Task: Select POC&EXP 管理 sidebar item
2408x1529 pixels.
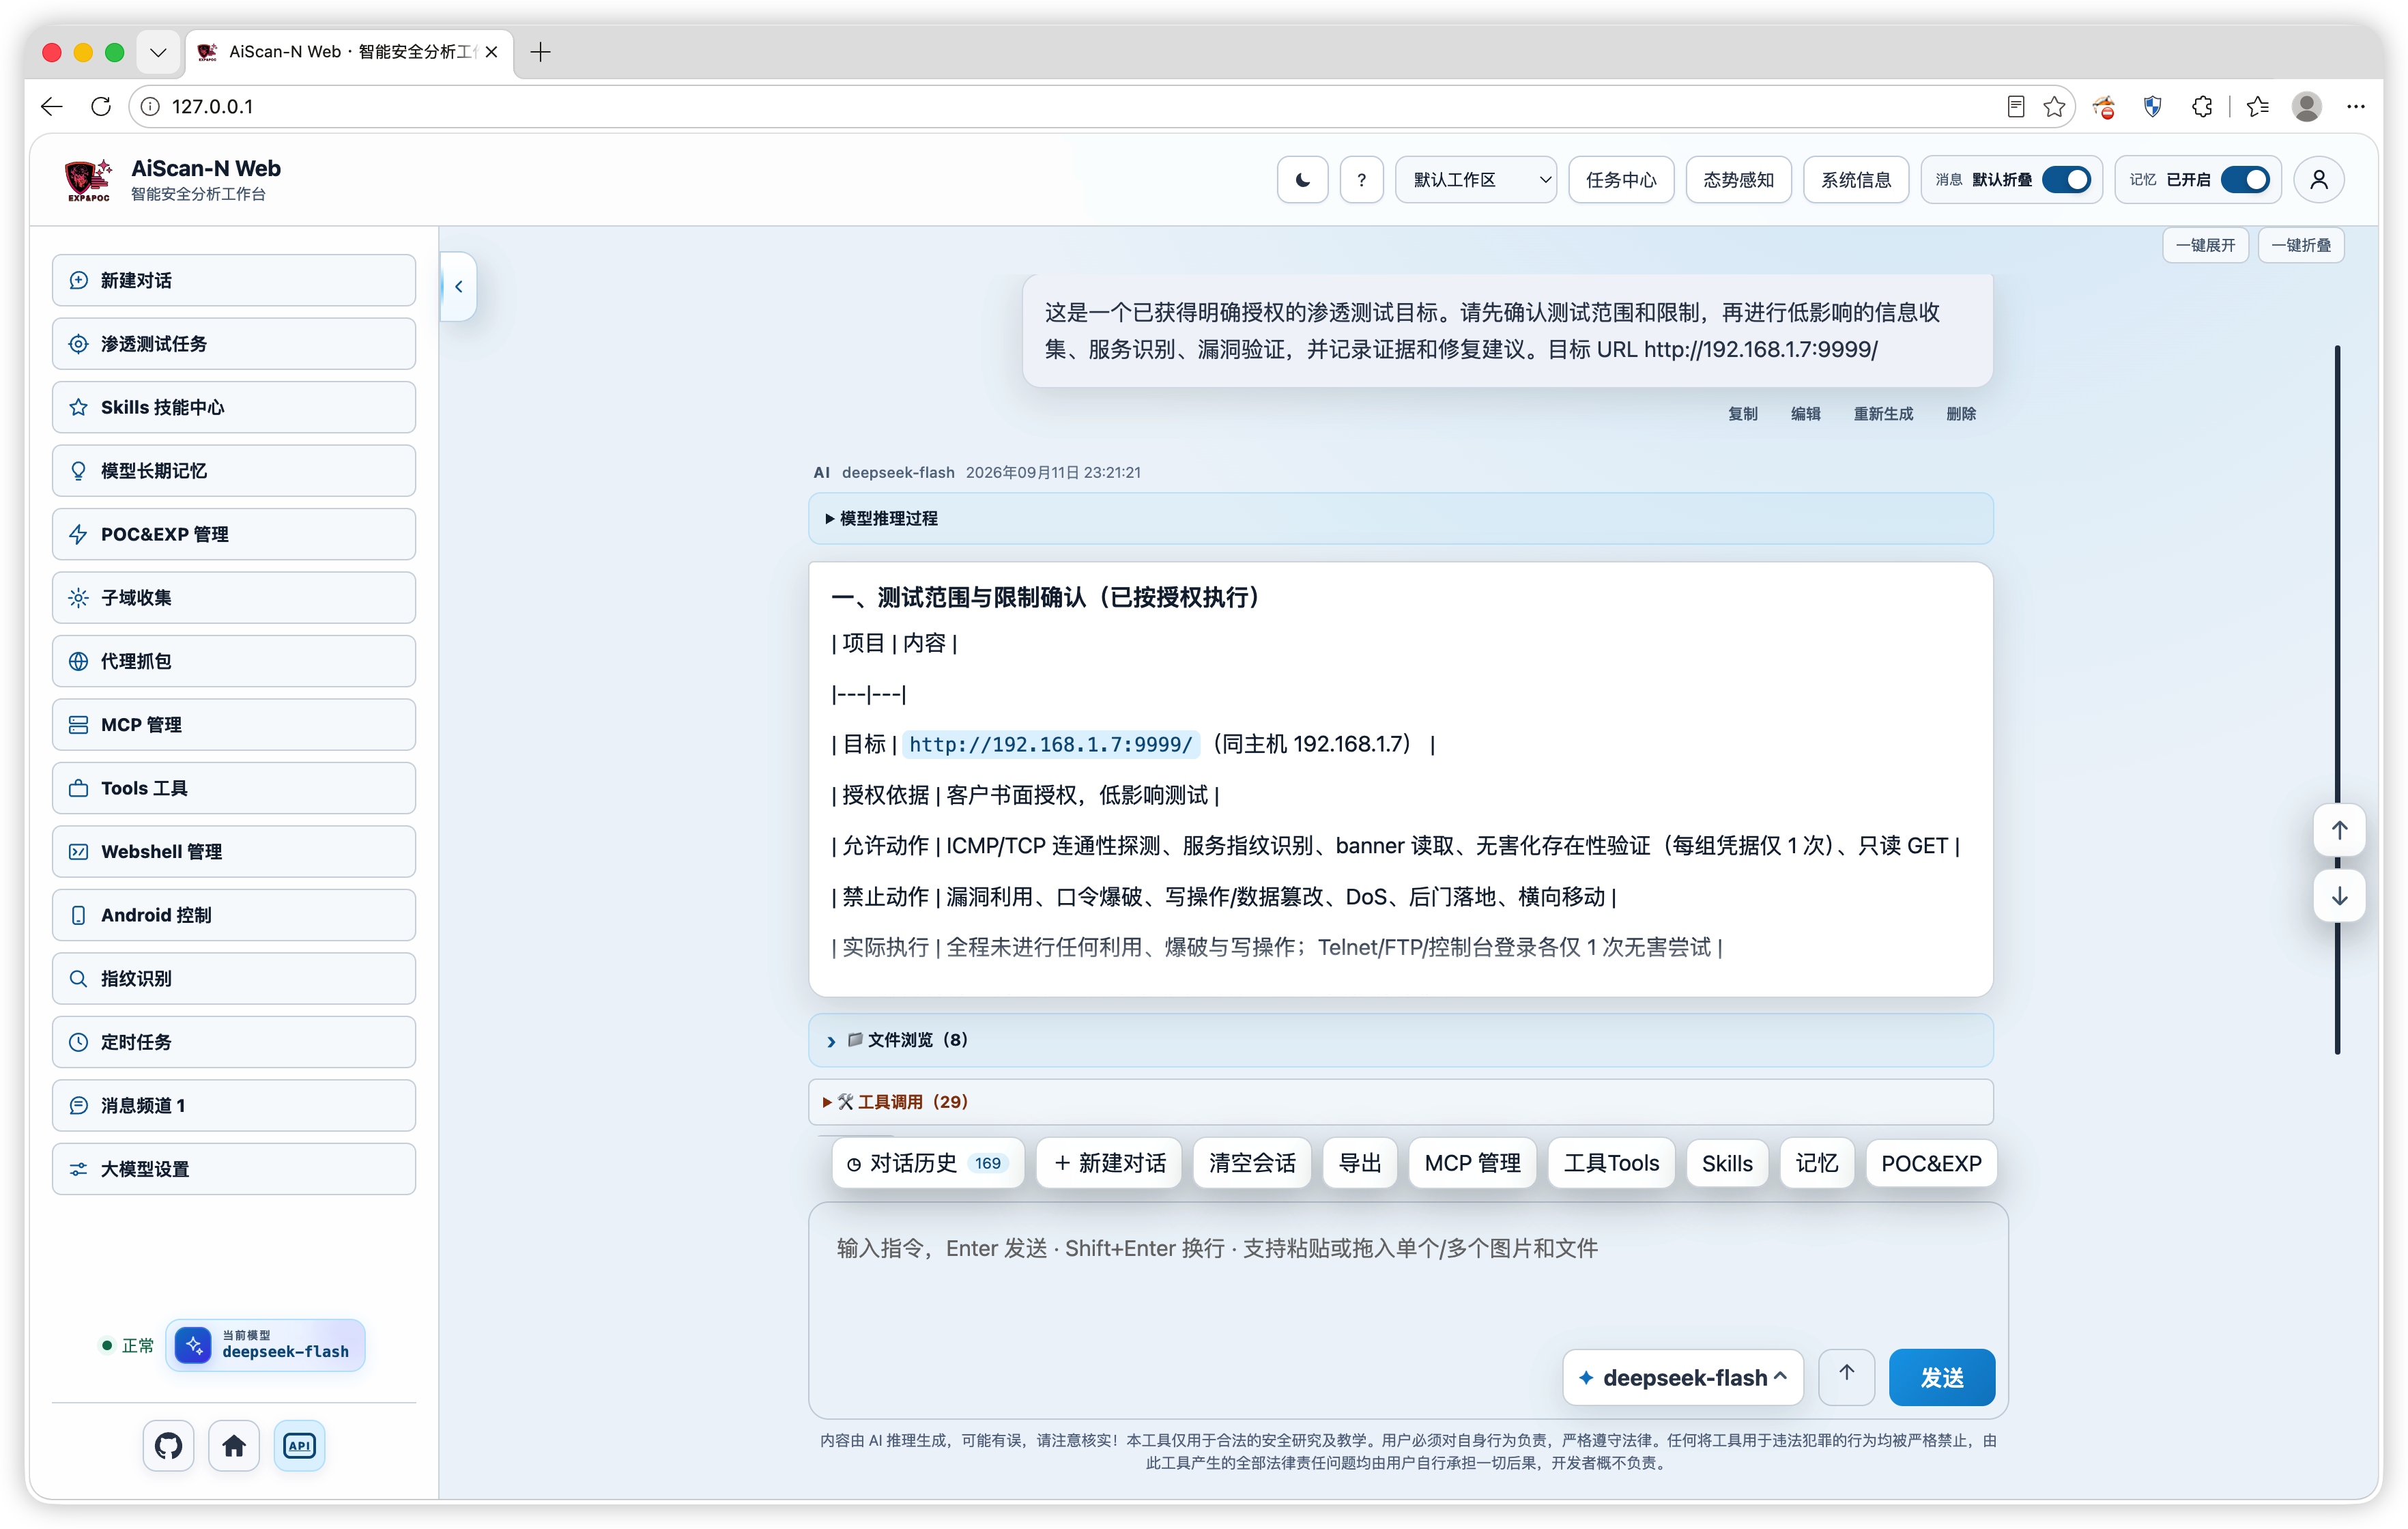Action: coord(234,534)
